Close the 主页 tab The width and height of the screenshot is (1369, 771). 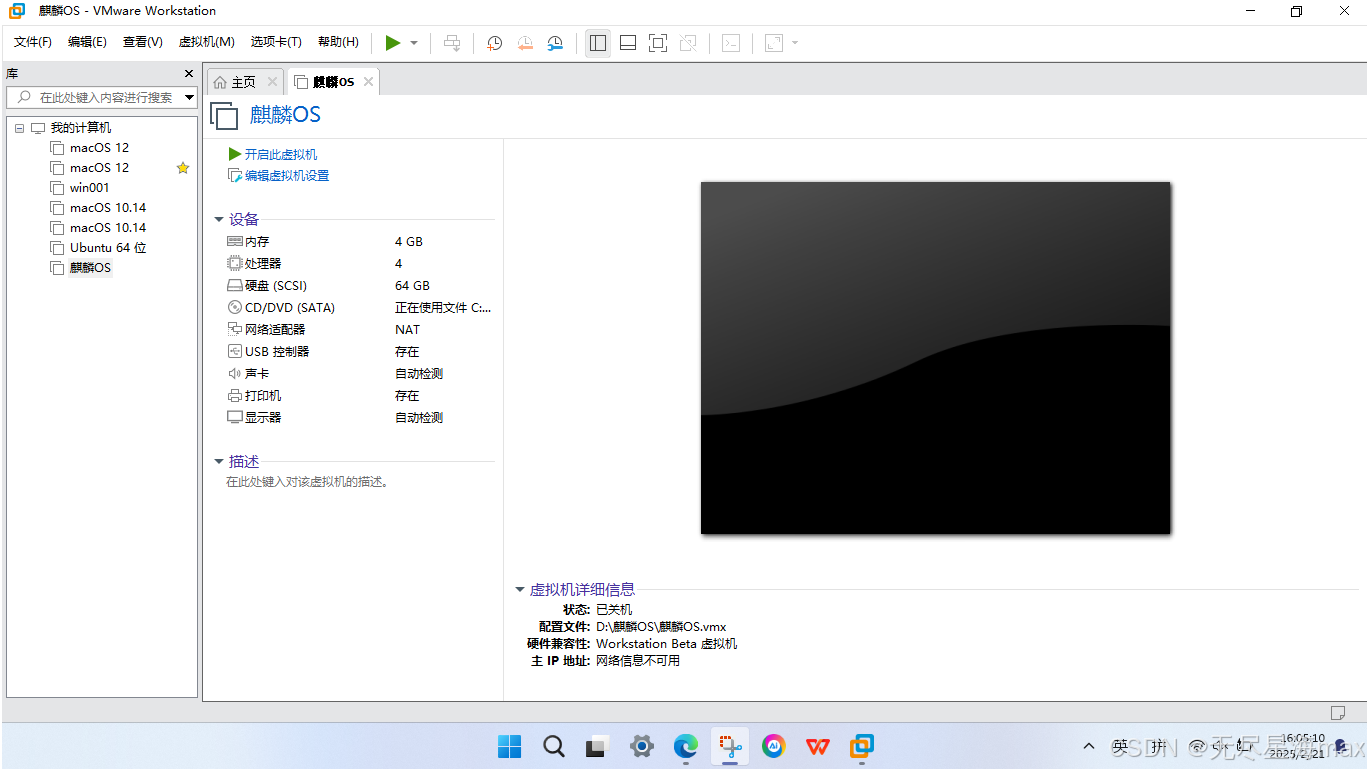point(272,82)
